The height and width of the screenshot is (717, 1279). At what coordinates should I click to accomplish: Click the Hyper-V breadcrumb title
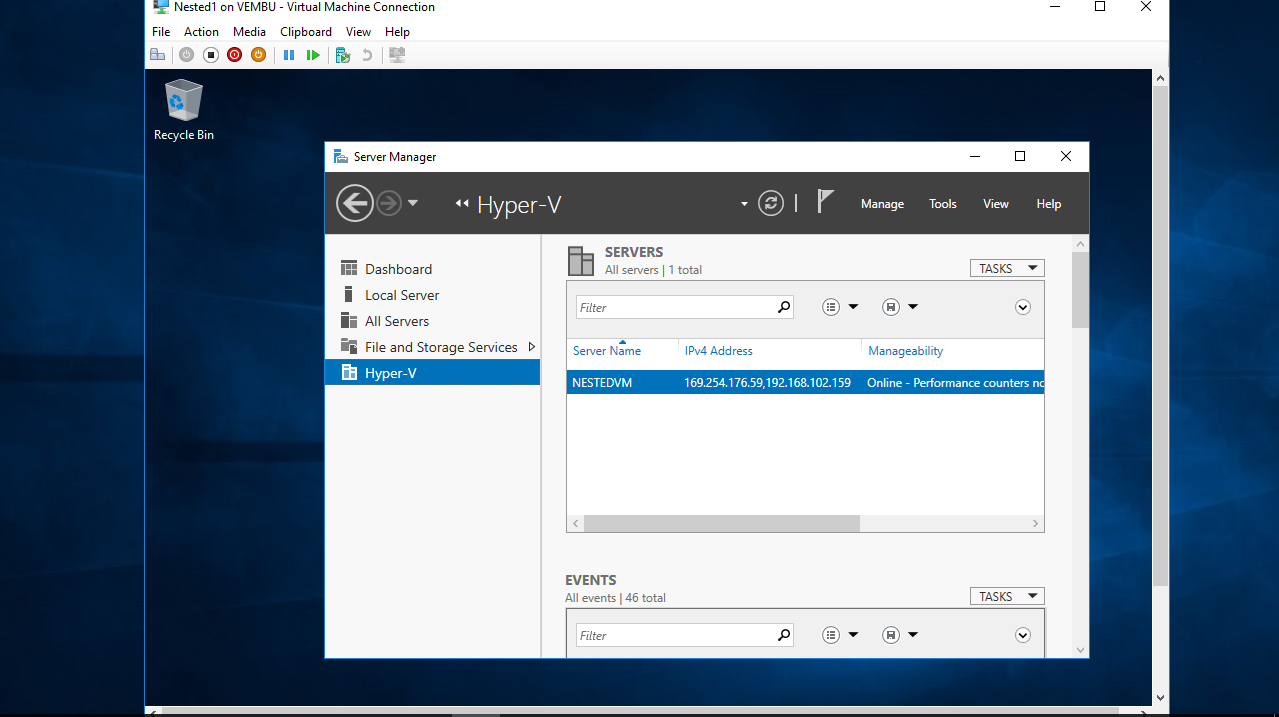pyautogui.click(x=519, y=205)
